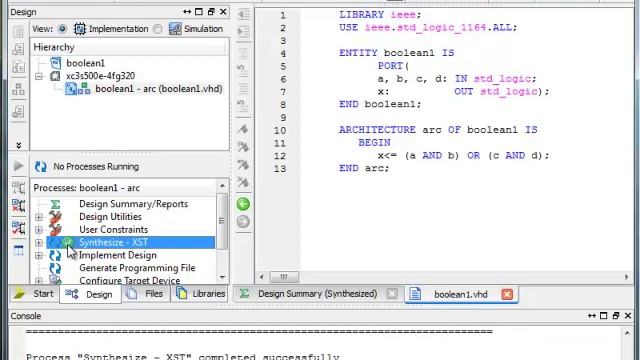Click the project icon beside boolean1 in Hierarchy
This screenshot has width=640, height=360.
[x=56, y=63]
